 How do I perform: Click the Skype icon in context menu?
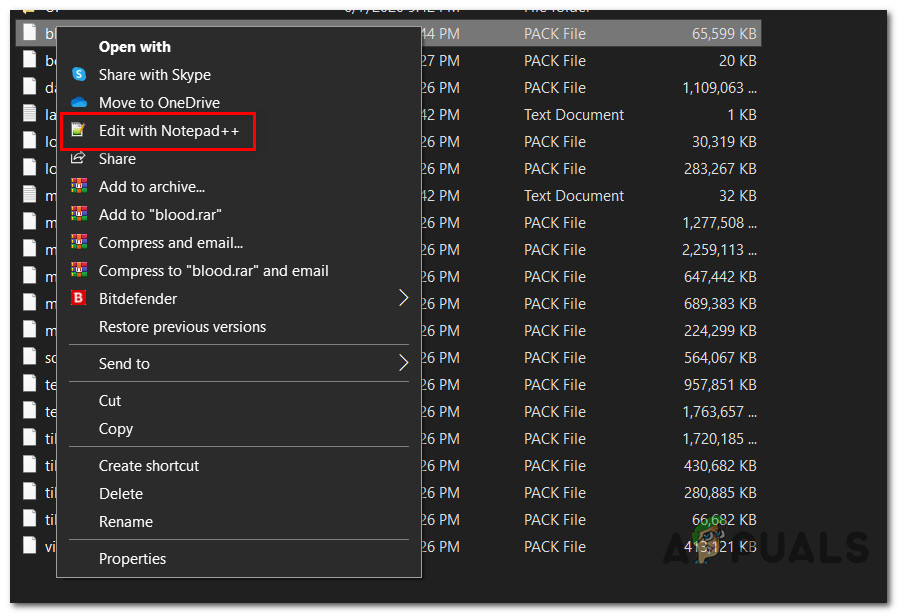(x=79, y=75)
